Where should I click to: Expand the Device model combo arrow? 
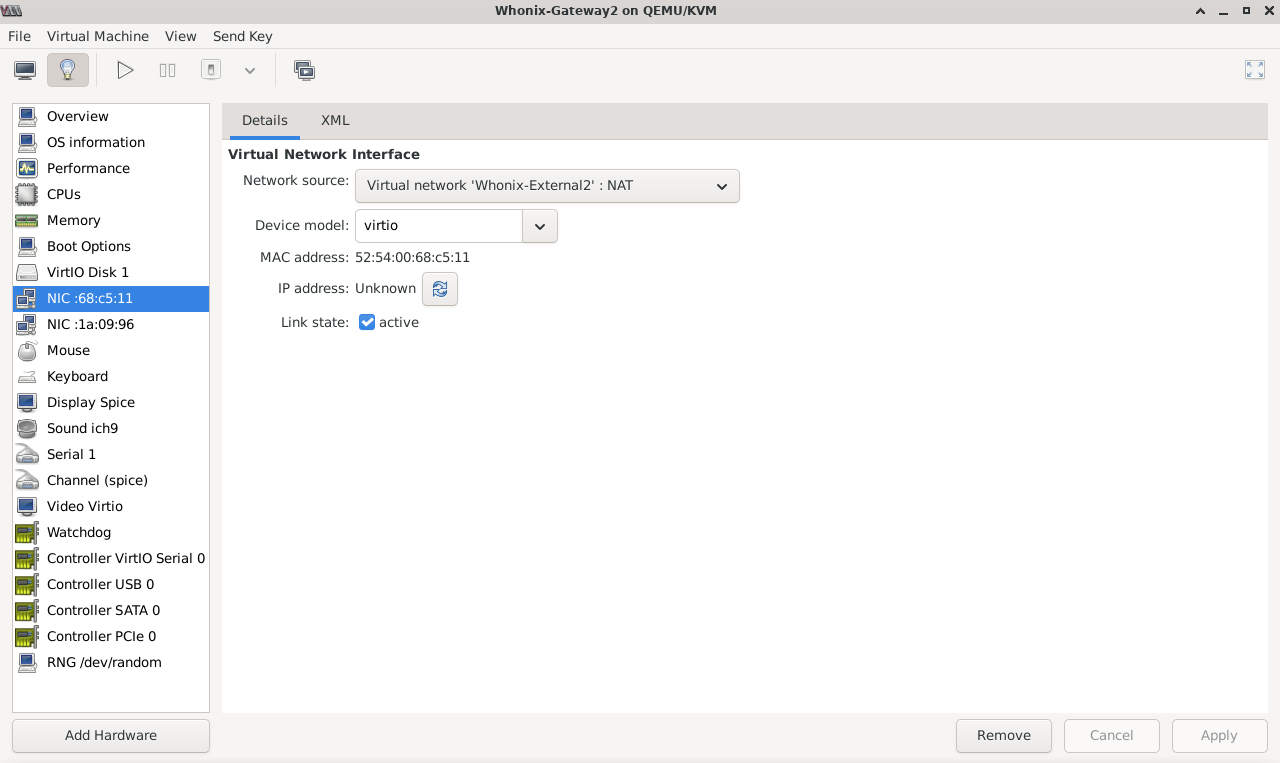coord(540,226)
